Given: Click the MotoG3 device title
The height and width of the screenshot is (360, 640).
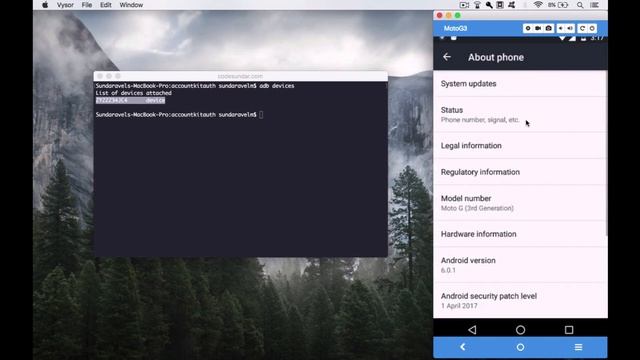Looking at the screenshot, I should [455, 28].
